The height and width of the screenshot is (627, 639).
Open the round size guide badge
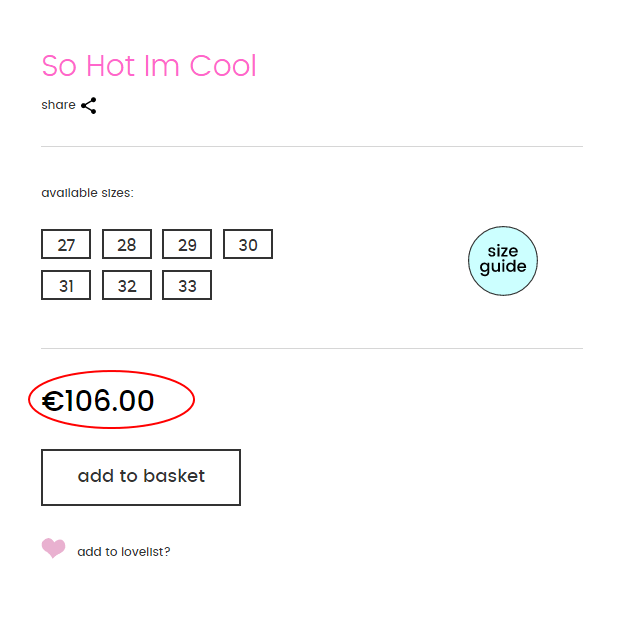pos(503,260)
